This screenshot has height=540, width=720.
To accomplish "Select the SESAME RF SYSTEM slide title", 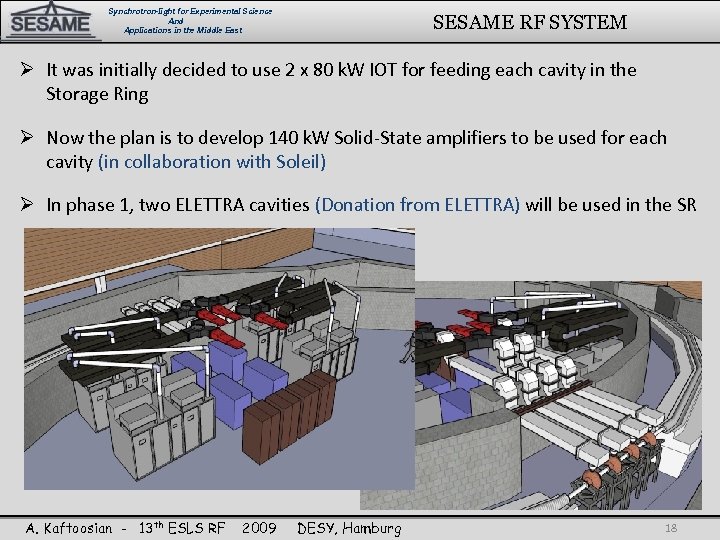I will (x=530, y=22).
